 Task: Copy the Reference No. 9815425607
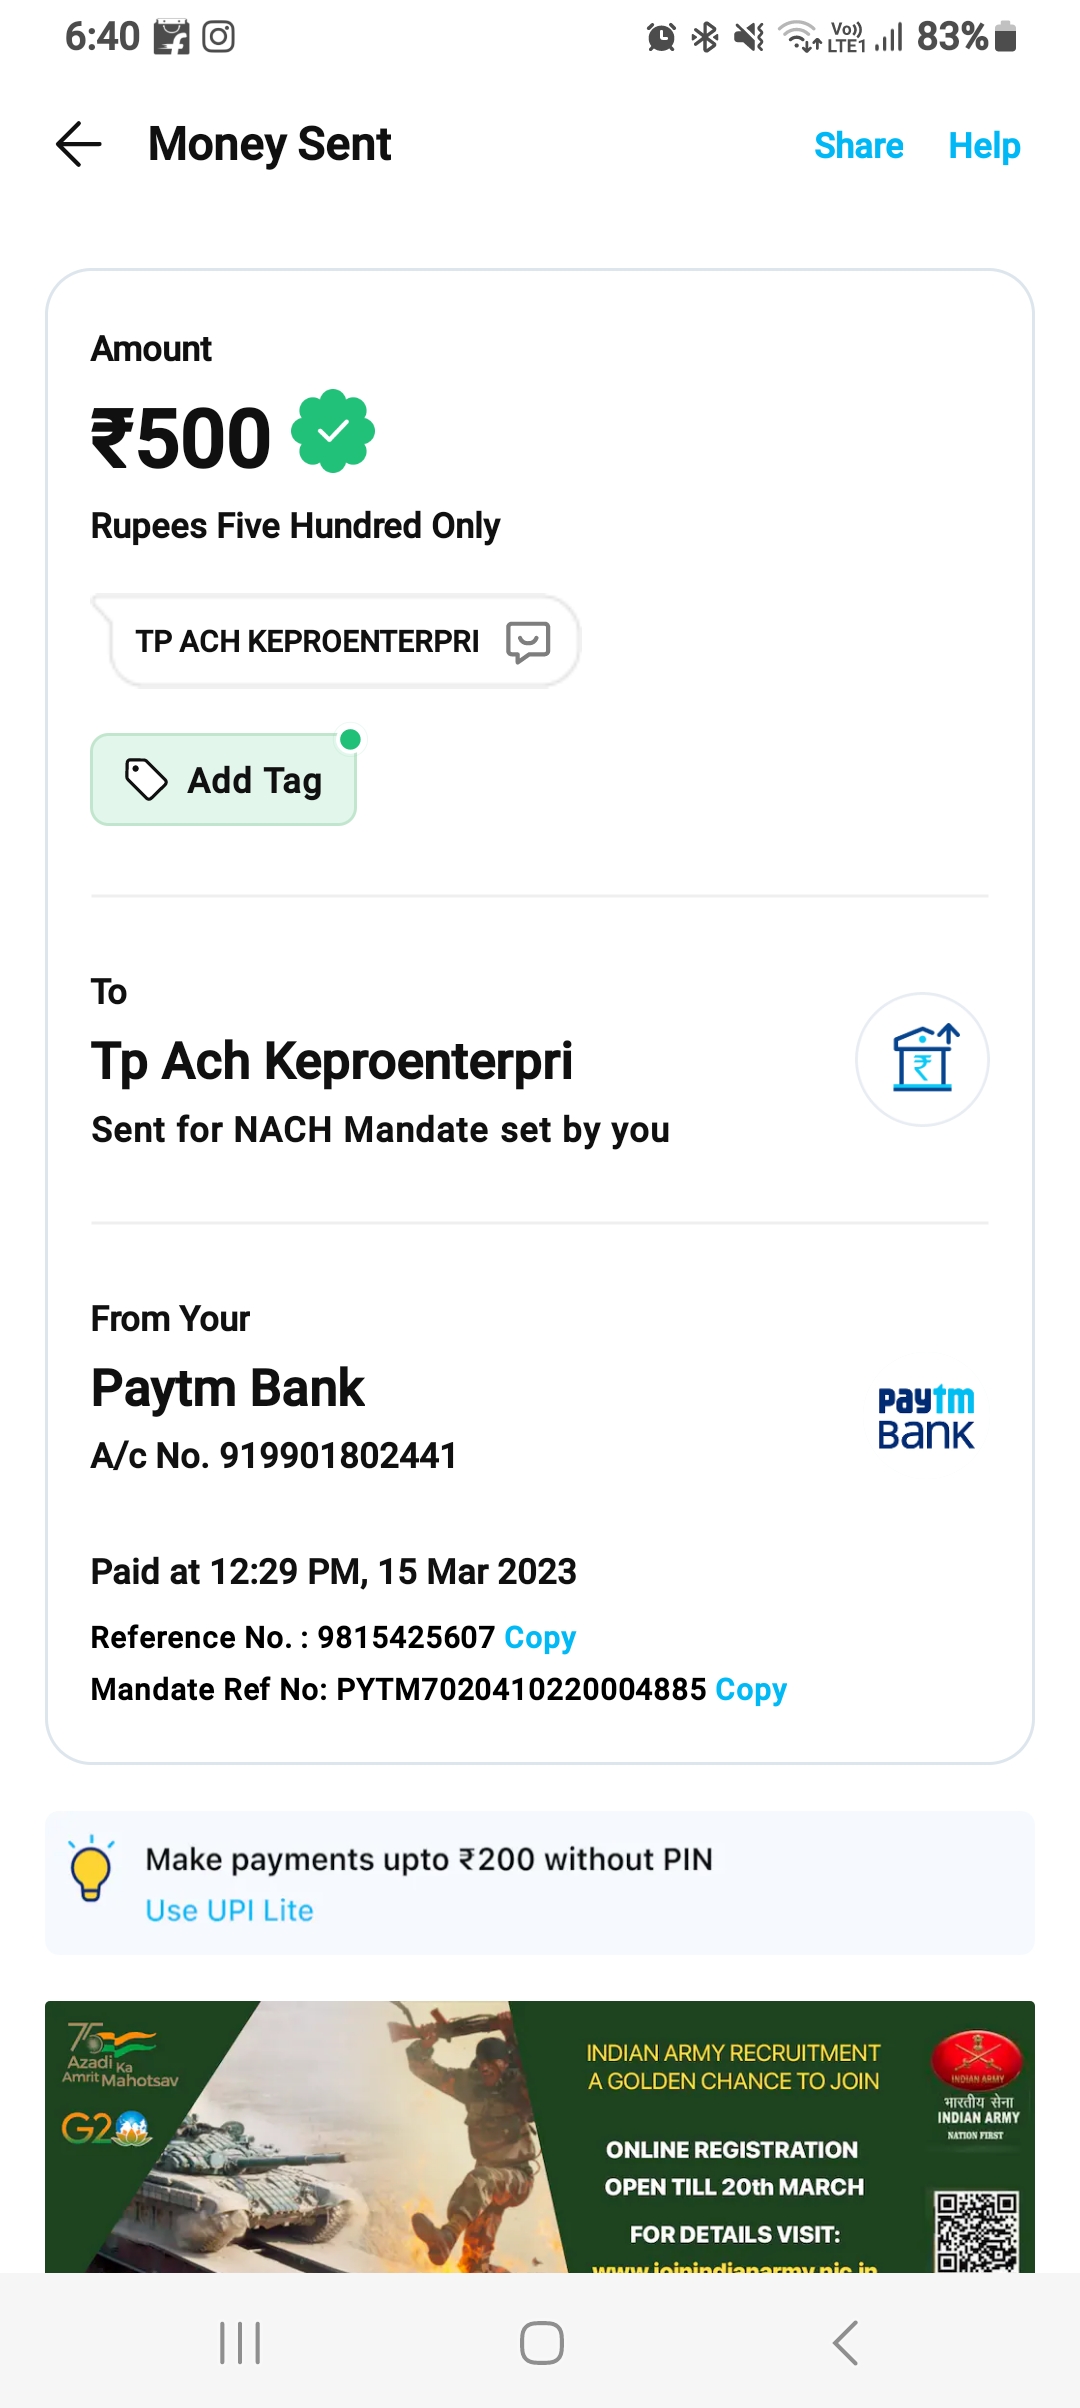point(540,1637)
